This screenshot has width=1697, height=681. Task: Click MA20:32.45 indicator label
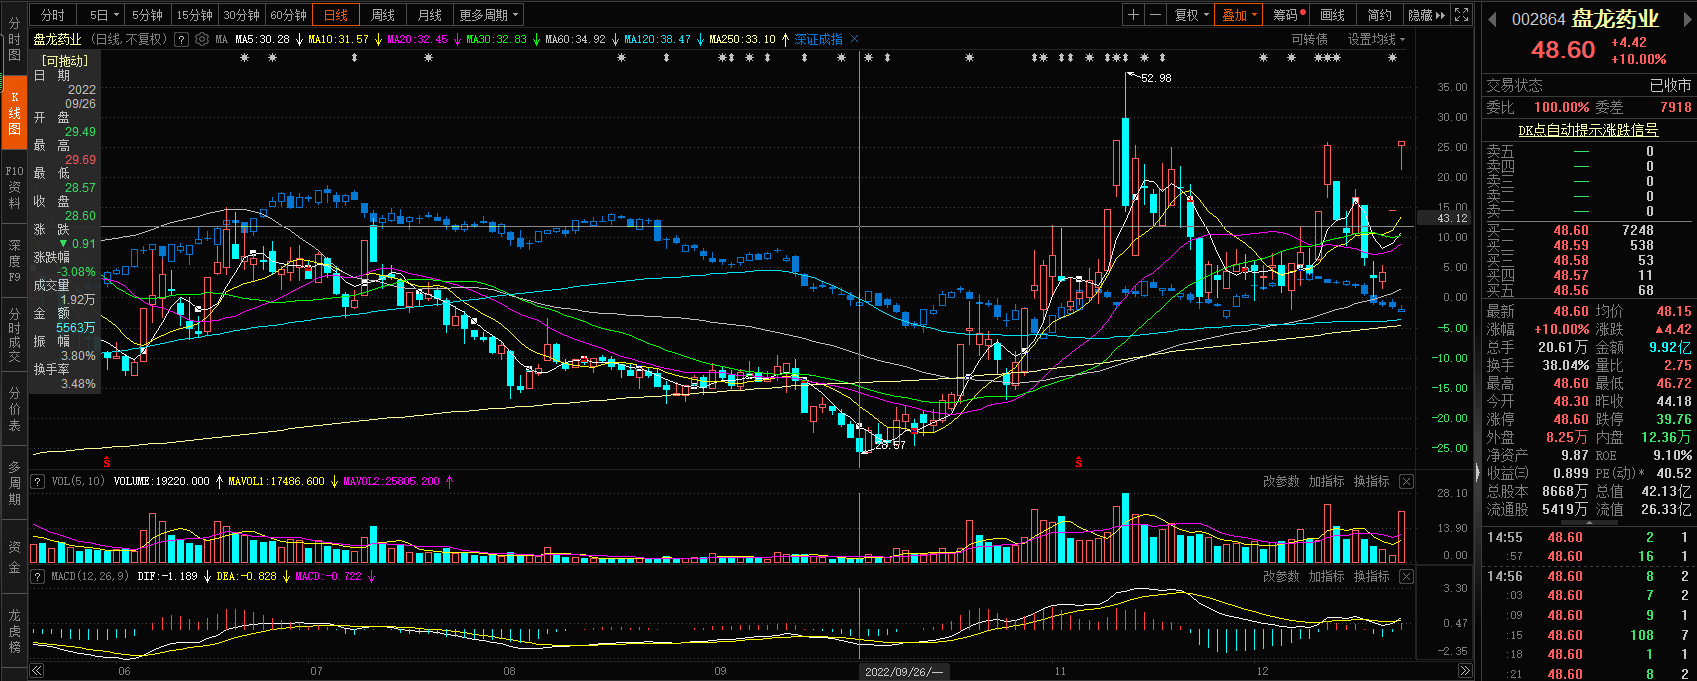[x=417, y=40]
